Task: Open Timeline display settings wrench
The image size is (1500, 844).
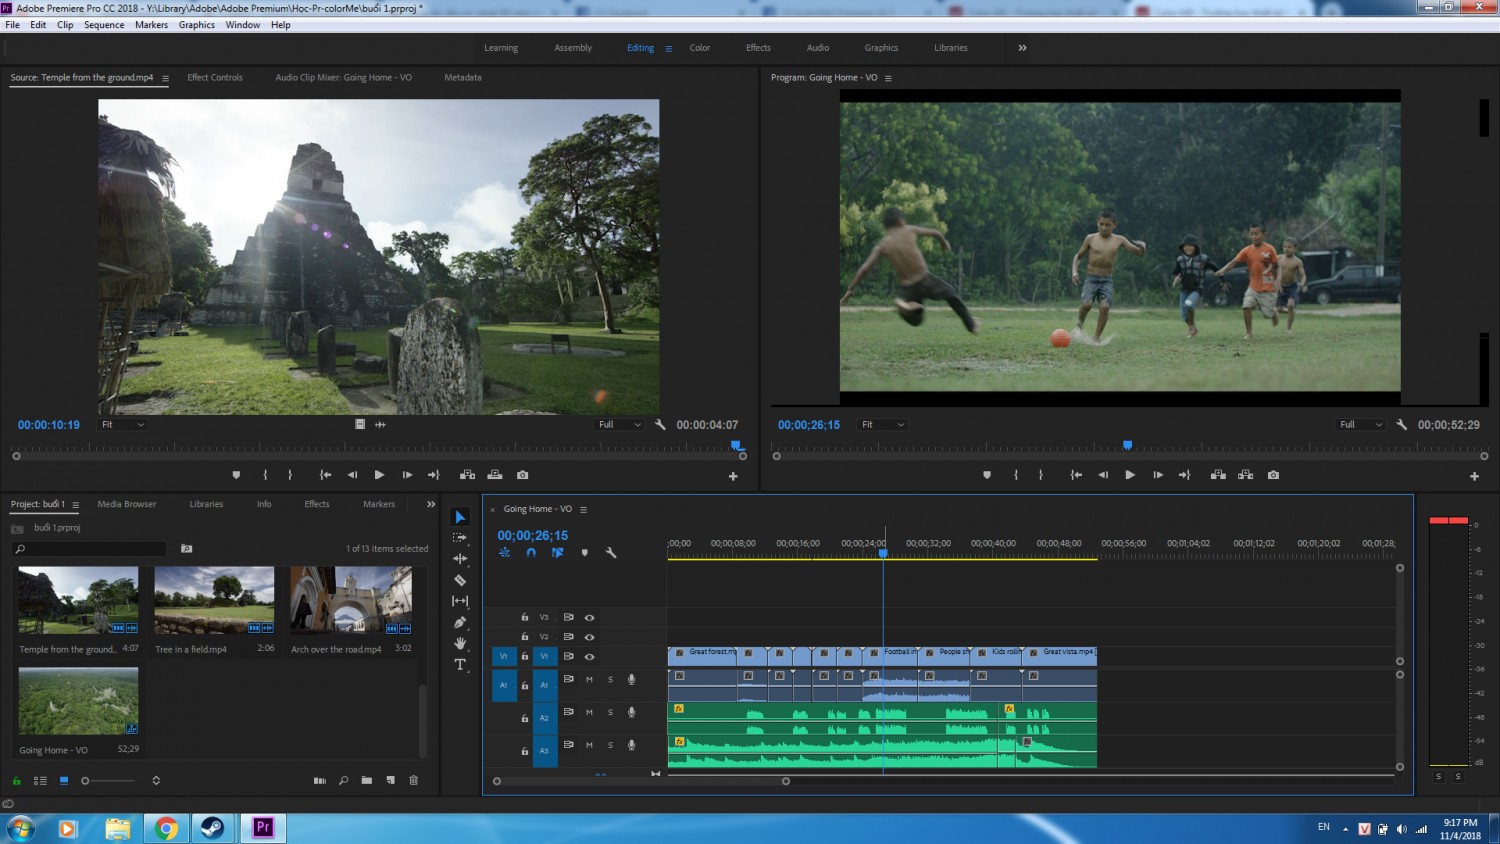Action: (611, 552)
